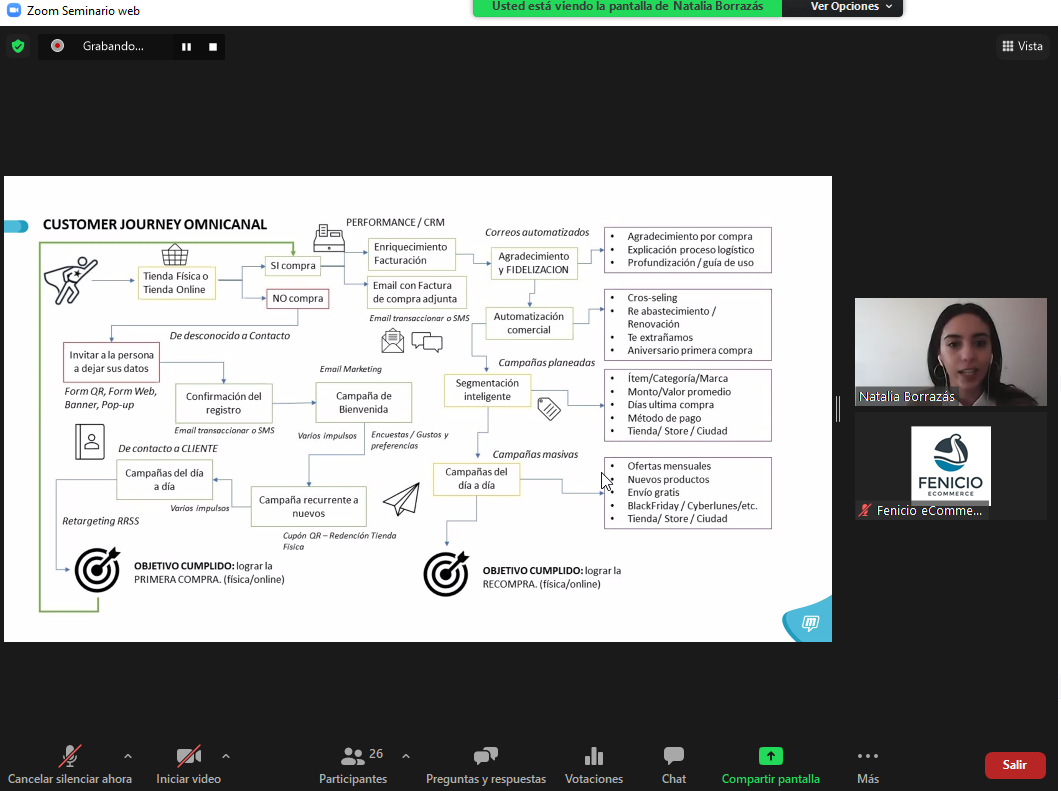Expand video options chevron

click(x=226, y=756)
